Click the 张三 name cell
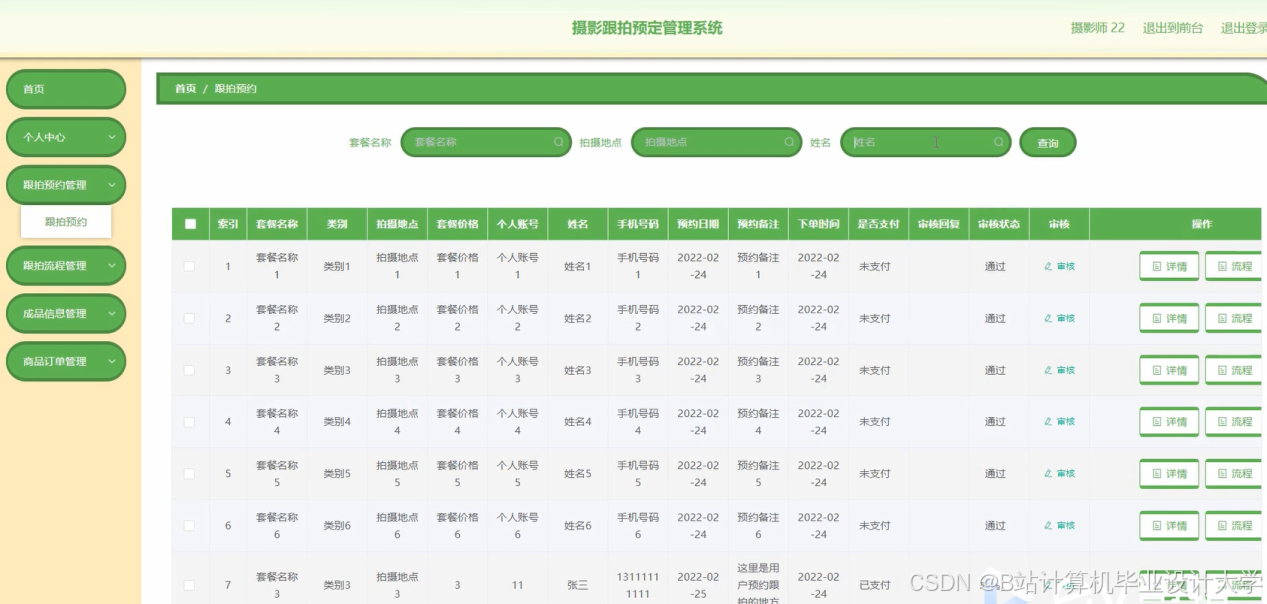 pyautogui.click(x=578, y=585)
